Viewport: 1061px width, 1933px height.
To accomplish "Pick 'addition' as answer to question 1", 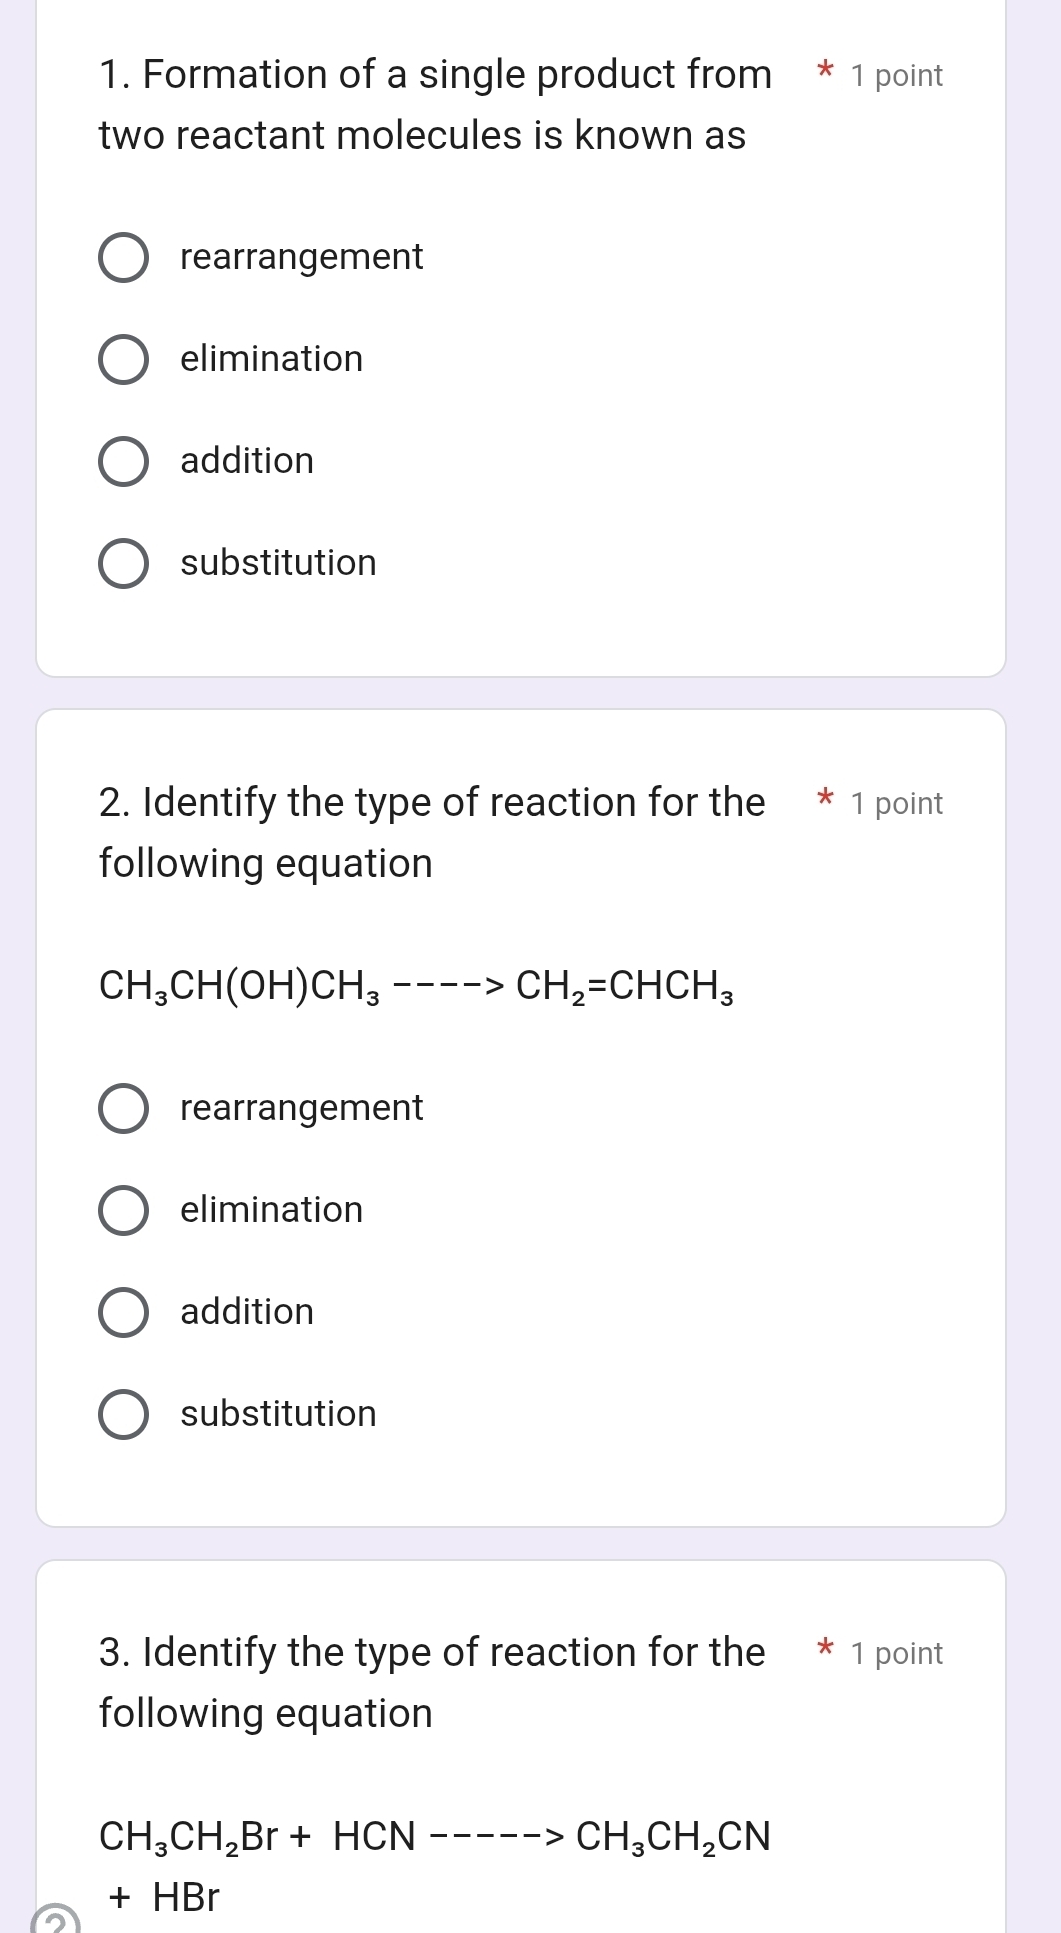I will point(124,462).
